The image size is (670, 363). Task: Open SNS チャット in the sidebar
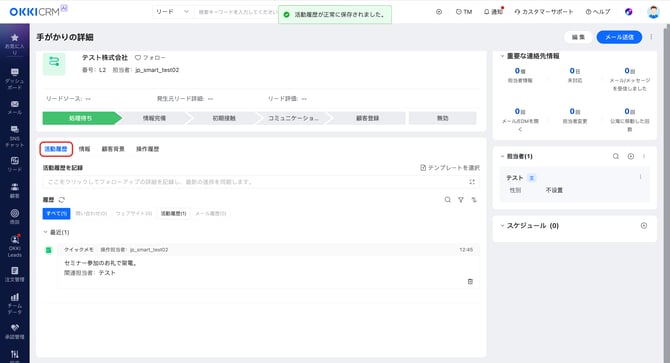click(15, 136)
